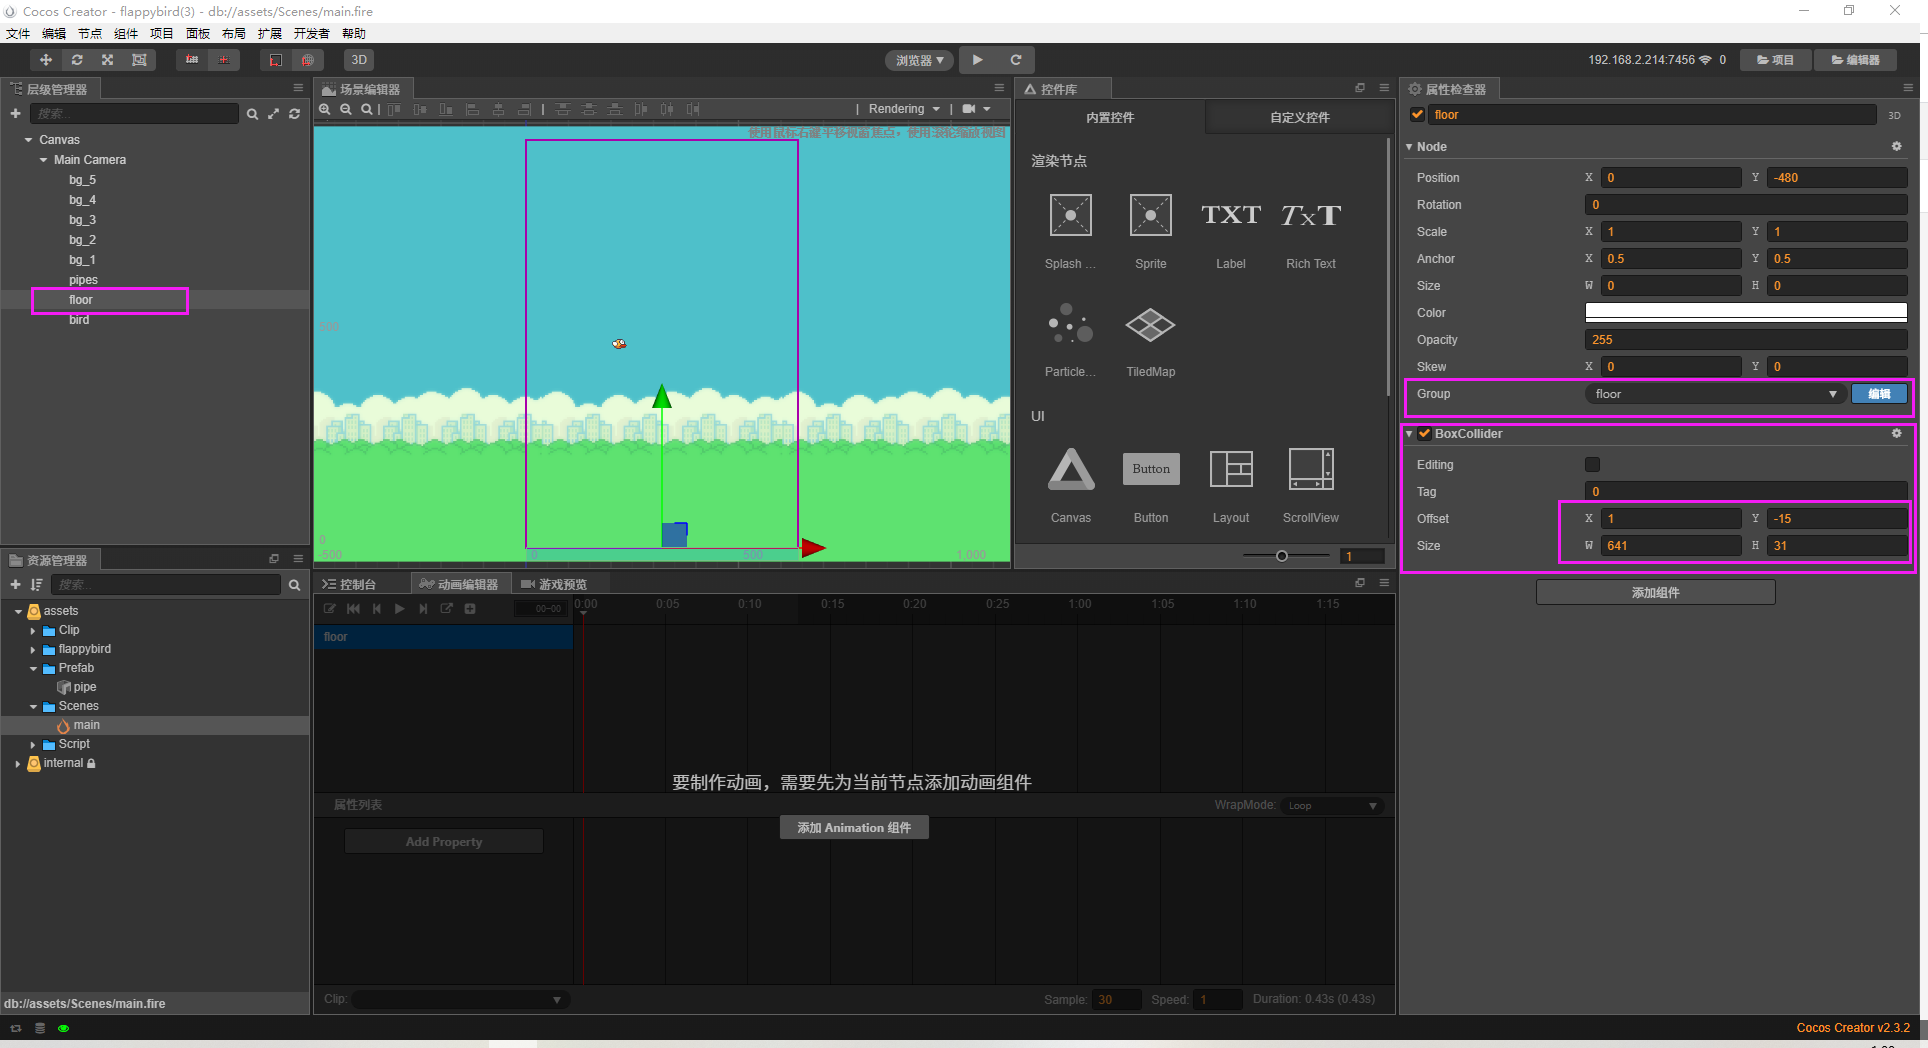The image size is (1928, 1048).
Task: Click the preview play button
Action: coord(978,60)
